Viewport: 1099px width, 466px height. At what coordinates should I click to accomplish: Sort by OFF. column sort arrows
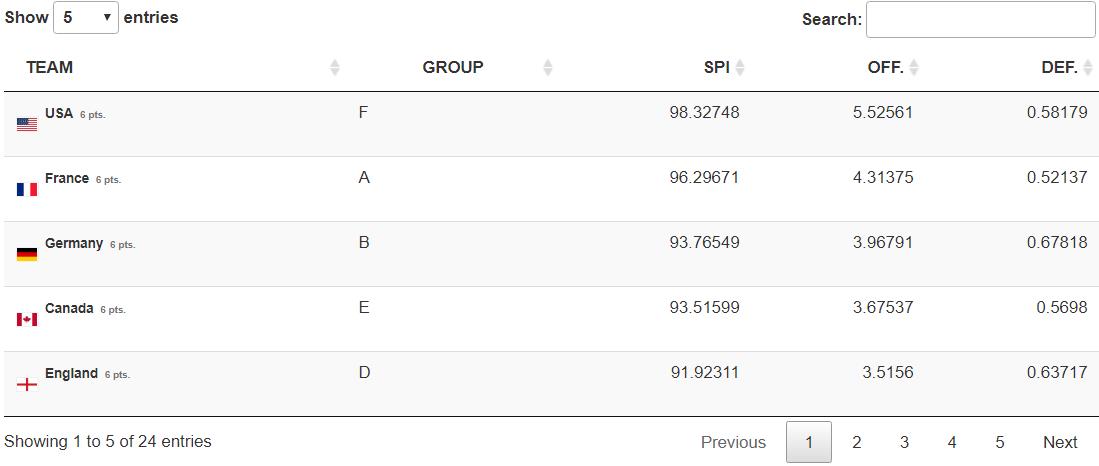[x=913, y=67]
